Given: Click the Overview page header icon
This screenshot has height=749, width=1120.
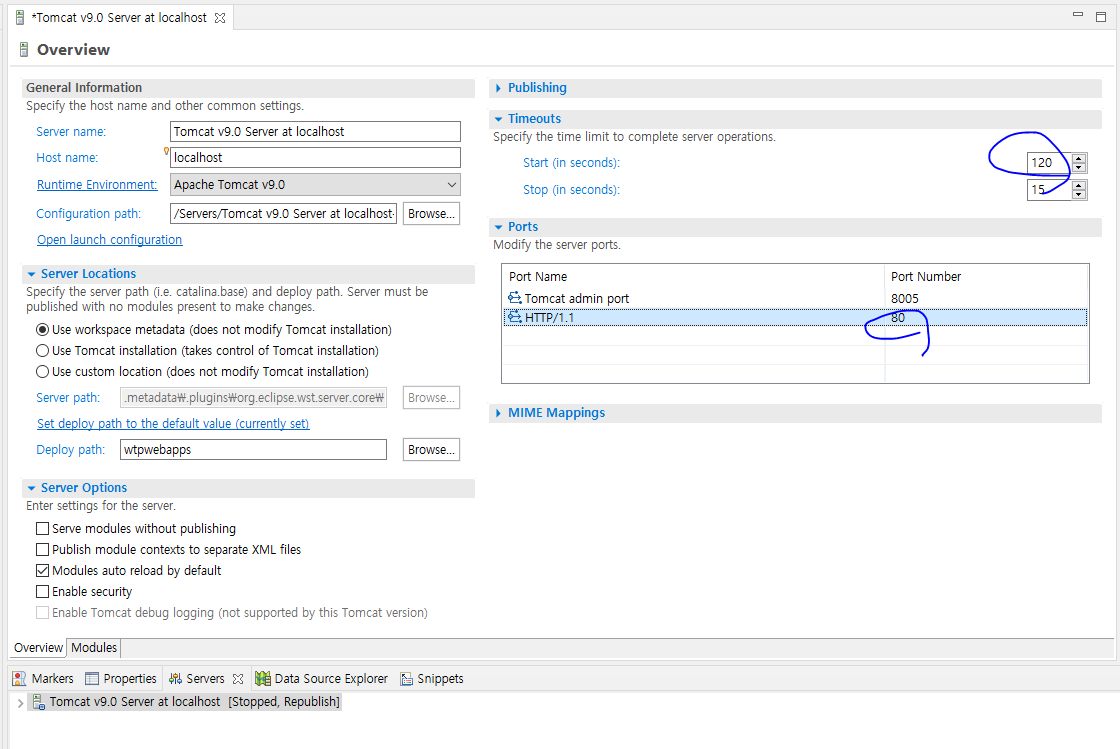Looking at the screenshot, I should coord(24,49).
